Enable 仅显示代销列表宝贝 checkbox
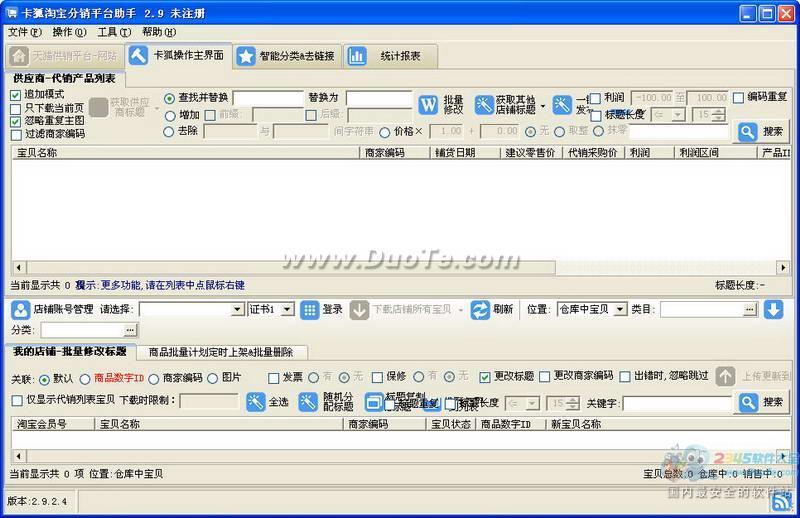Image resolution: width=800 pixels, height=518 pixels. click(17, 401)
